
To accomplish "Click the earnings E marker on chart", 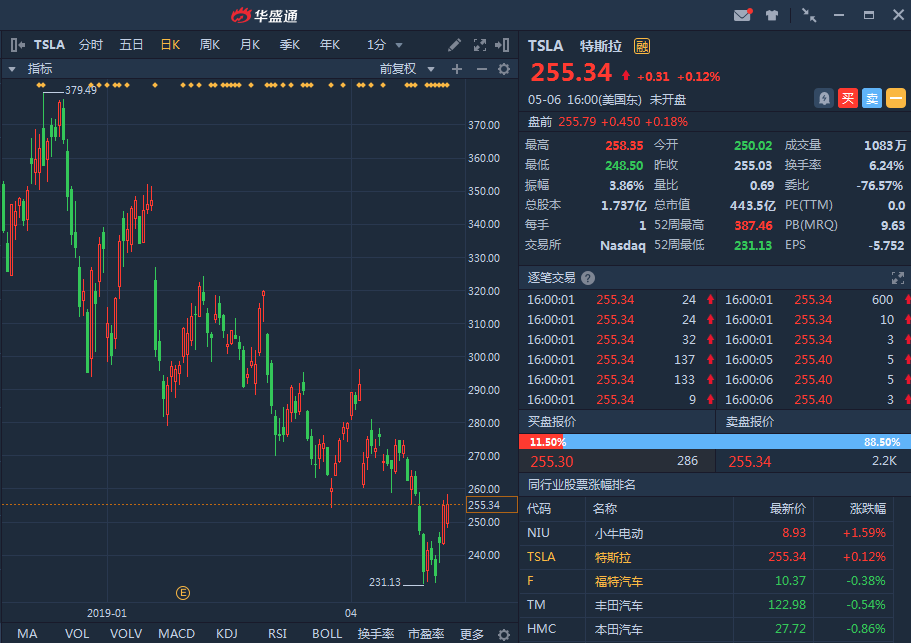I will point(183,593).
